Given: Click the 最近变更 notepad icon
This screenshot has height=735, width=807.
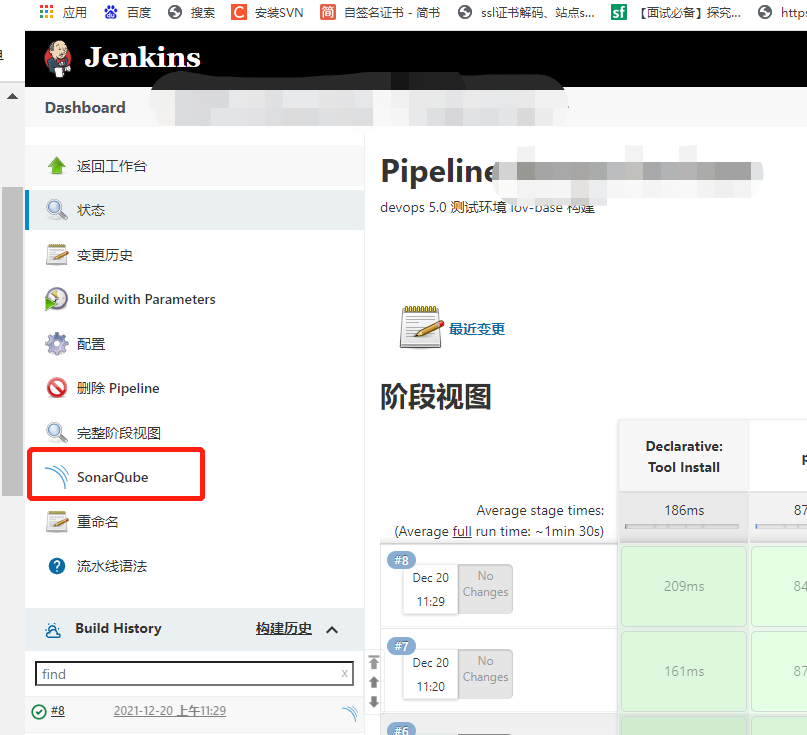Looking at the screenshot, I should pos(420,325).
